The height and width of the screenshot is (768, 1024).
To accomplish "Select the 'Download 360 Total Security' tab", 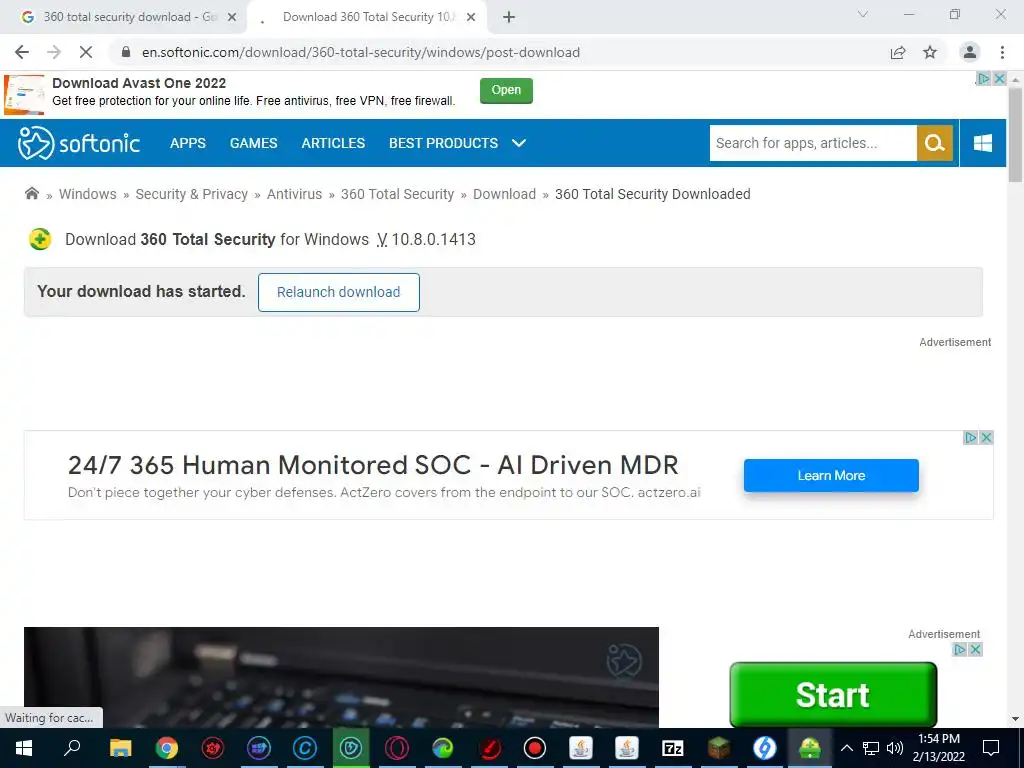I will click(x=366, y=17).
